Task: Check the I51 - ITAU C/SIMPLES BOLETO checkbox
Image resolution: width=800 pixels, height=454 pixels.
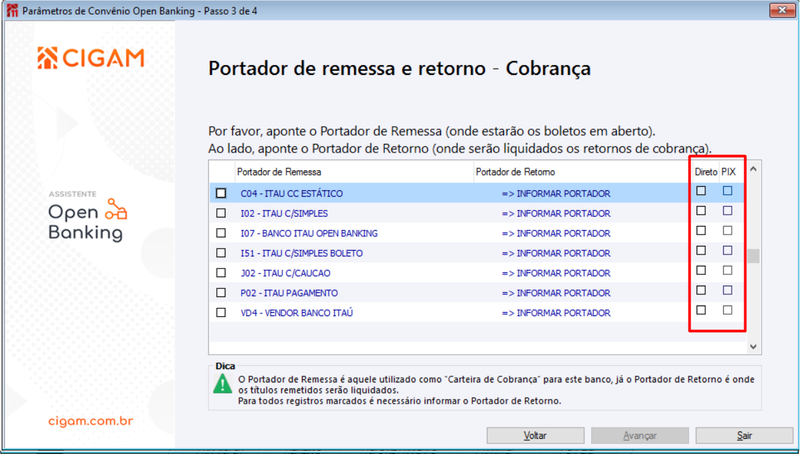Action: pyautogui.click(x=221, y=253)
